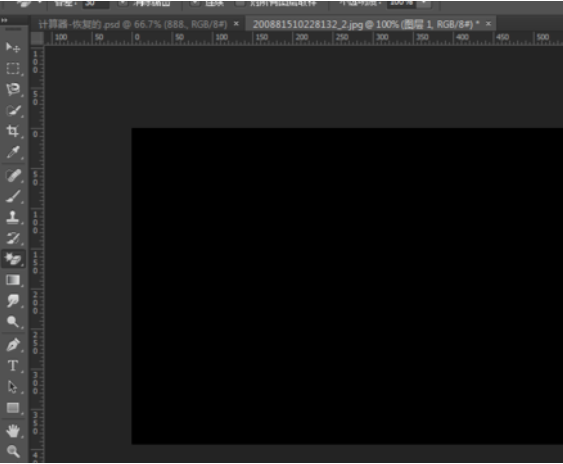Image resolution: width=563 pixels, height=464 pixels.
Task: Select the Smudge tool
Action: [x=13, y=301]
